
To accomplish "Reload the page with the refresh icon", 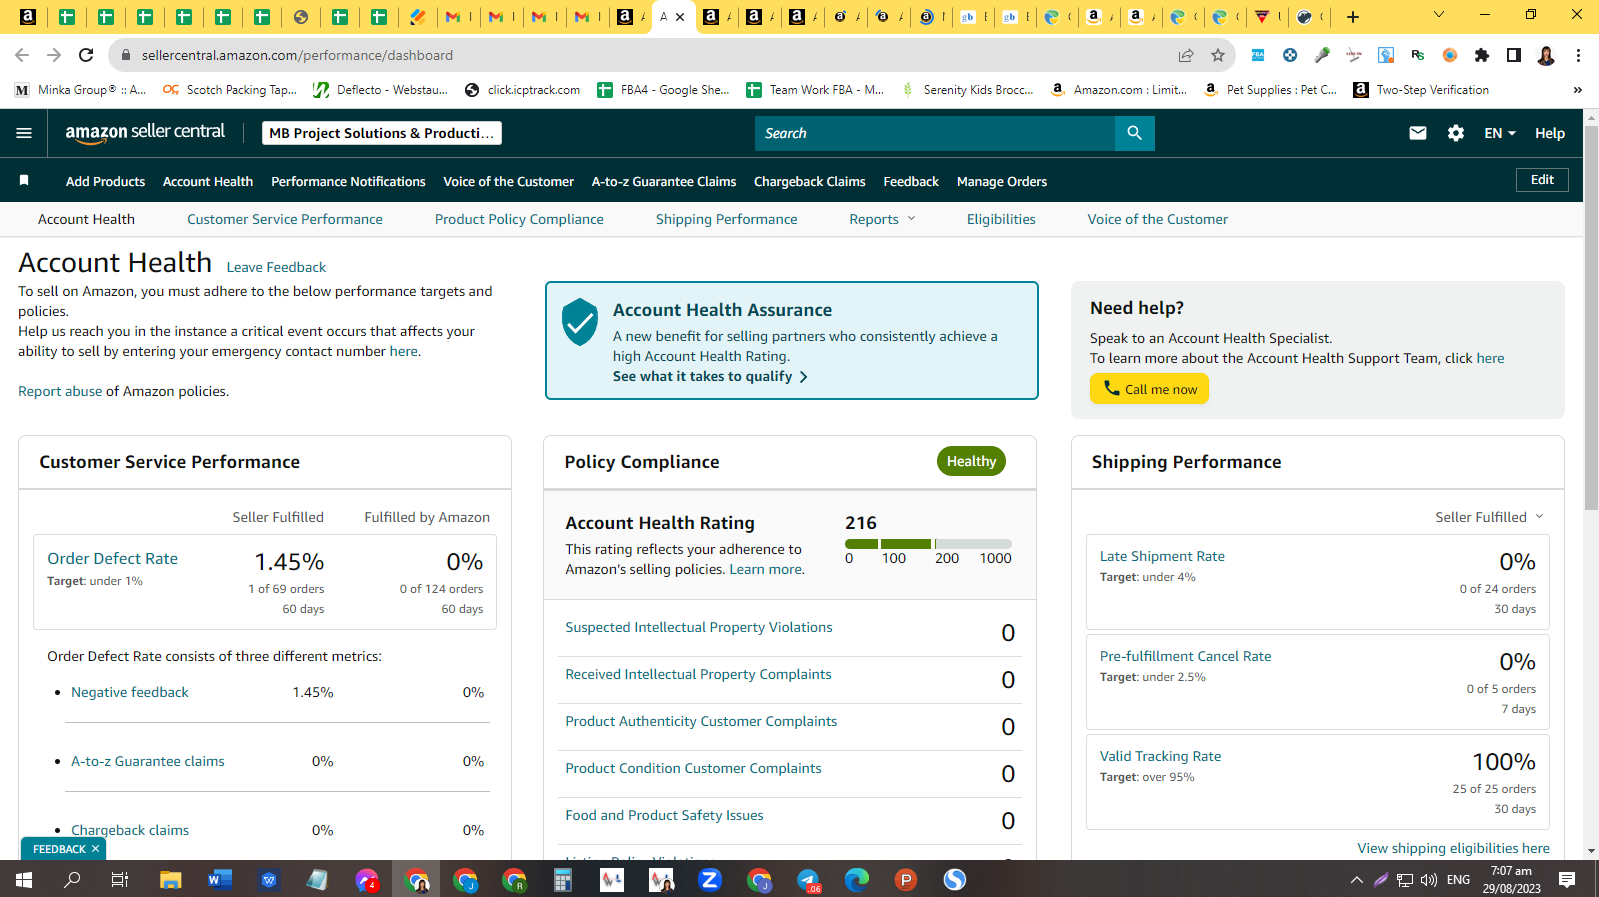I will pyautogui.click(x=86, y=55).
